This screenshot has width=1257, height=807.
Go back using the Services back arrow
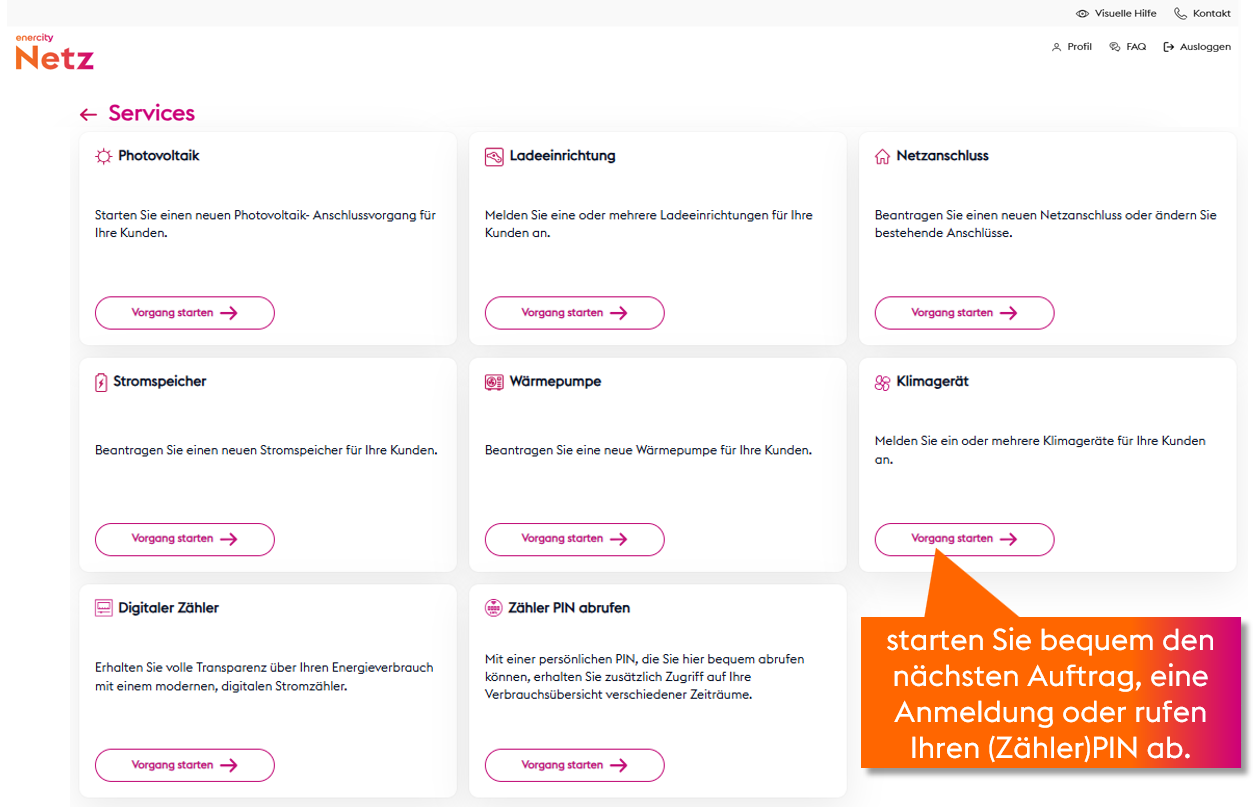88,113
